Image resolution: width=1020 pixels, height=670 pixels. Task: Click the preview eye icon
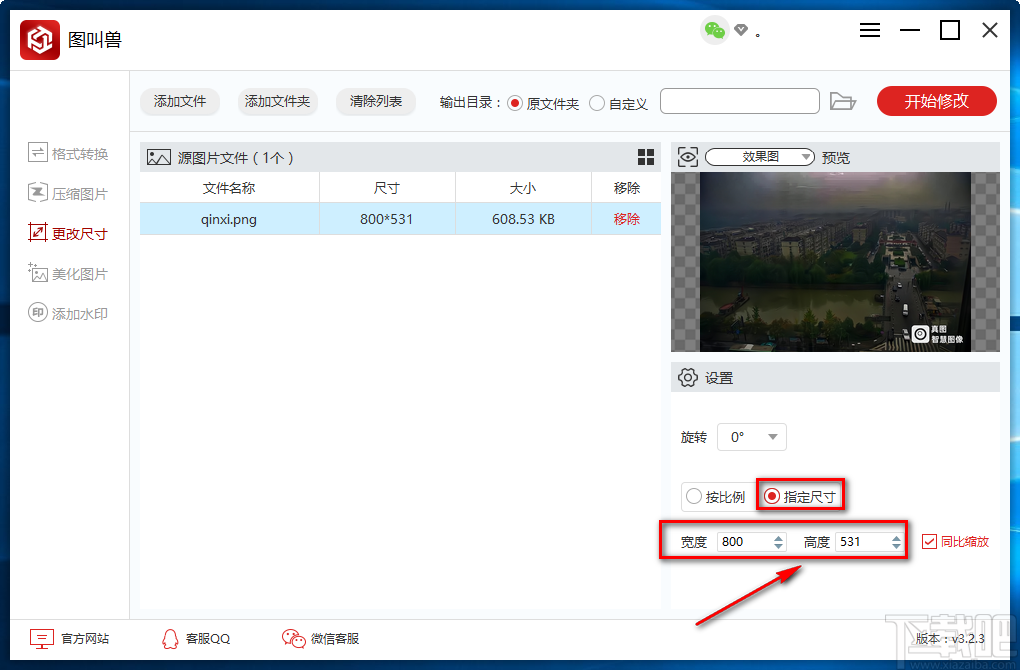(688, 157)
